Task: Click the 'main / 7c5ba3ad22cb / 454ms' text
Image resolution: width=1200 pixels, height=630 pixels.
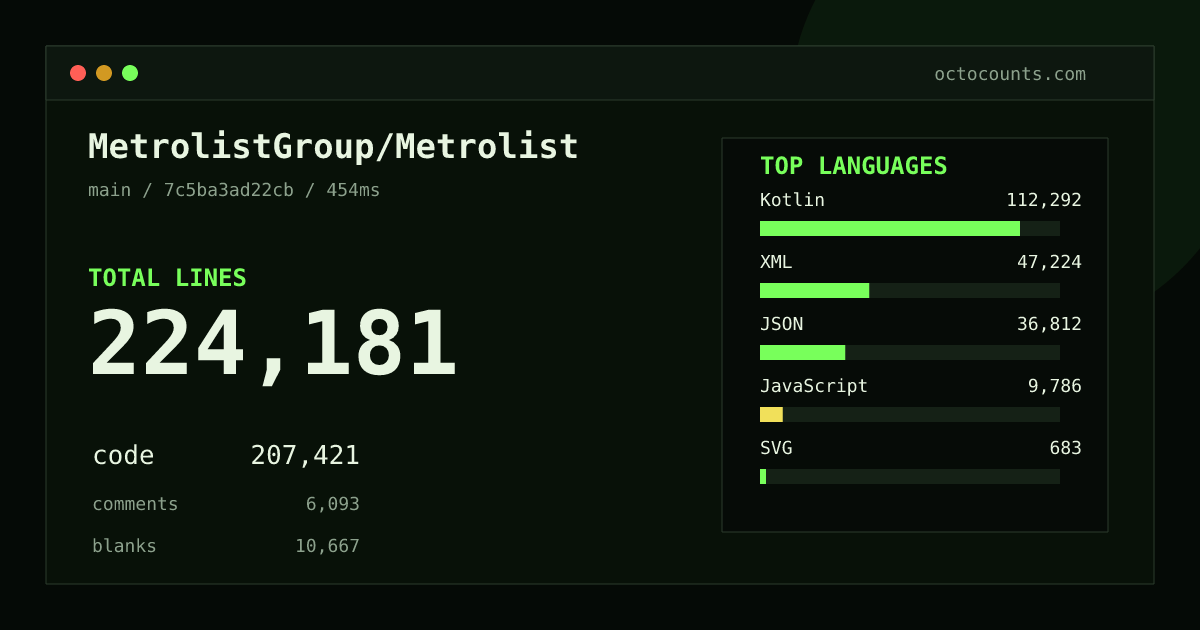Action: (234, 190)
